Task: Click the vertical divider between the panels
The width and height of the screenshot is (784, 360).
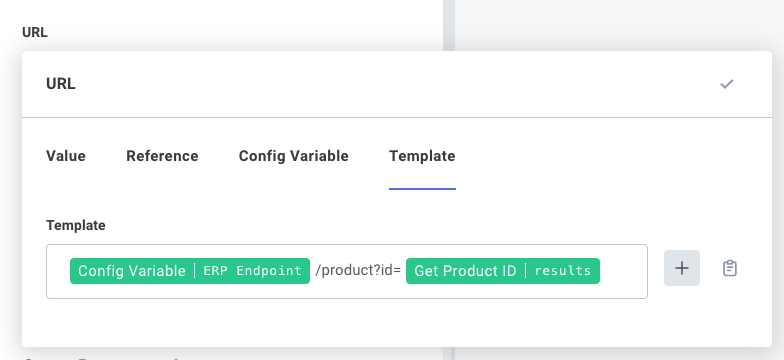Action: [448, 25]
